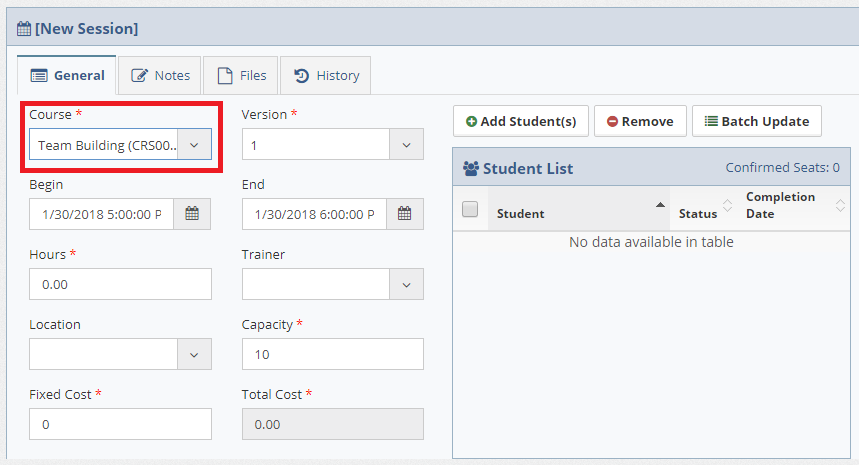This screenshot has height=465, width=859.
Task: Expand the Course dropdown
Action: tap(194, 145)
